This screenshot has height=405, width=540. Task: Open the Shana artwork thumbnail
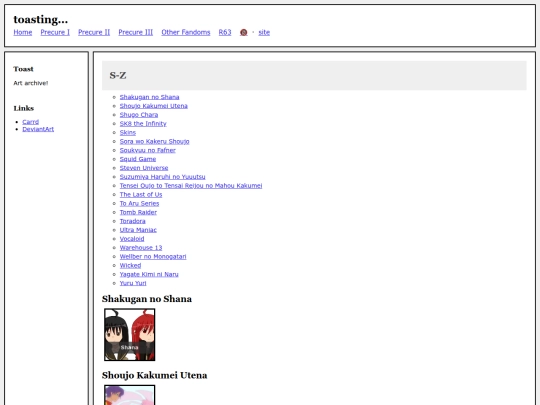coord(130,335)
